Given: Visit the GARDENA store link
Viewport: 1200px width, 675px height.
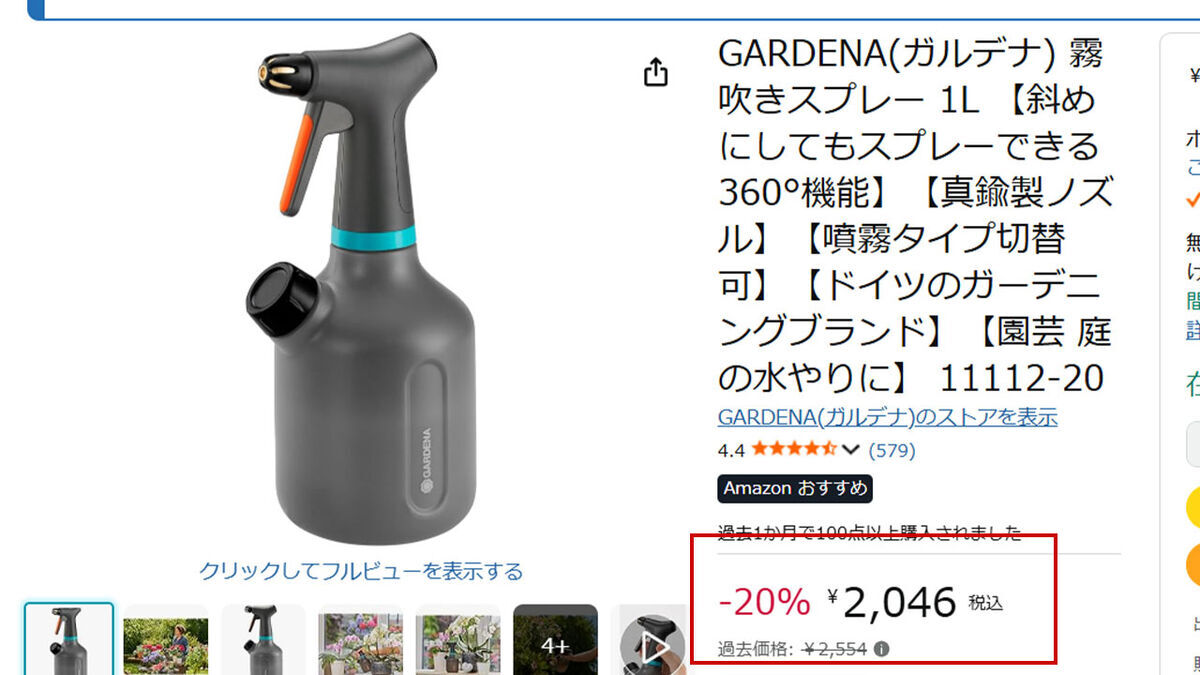Looking at the screenshot, I should pos(887,417).
